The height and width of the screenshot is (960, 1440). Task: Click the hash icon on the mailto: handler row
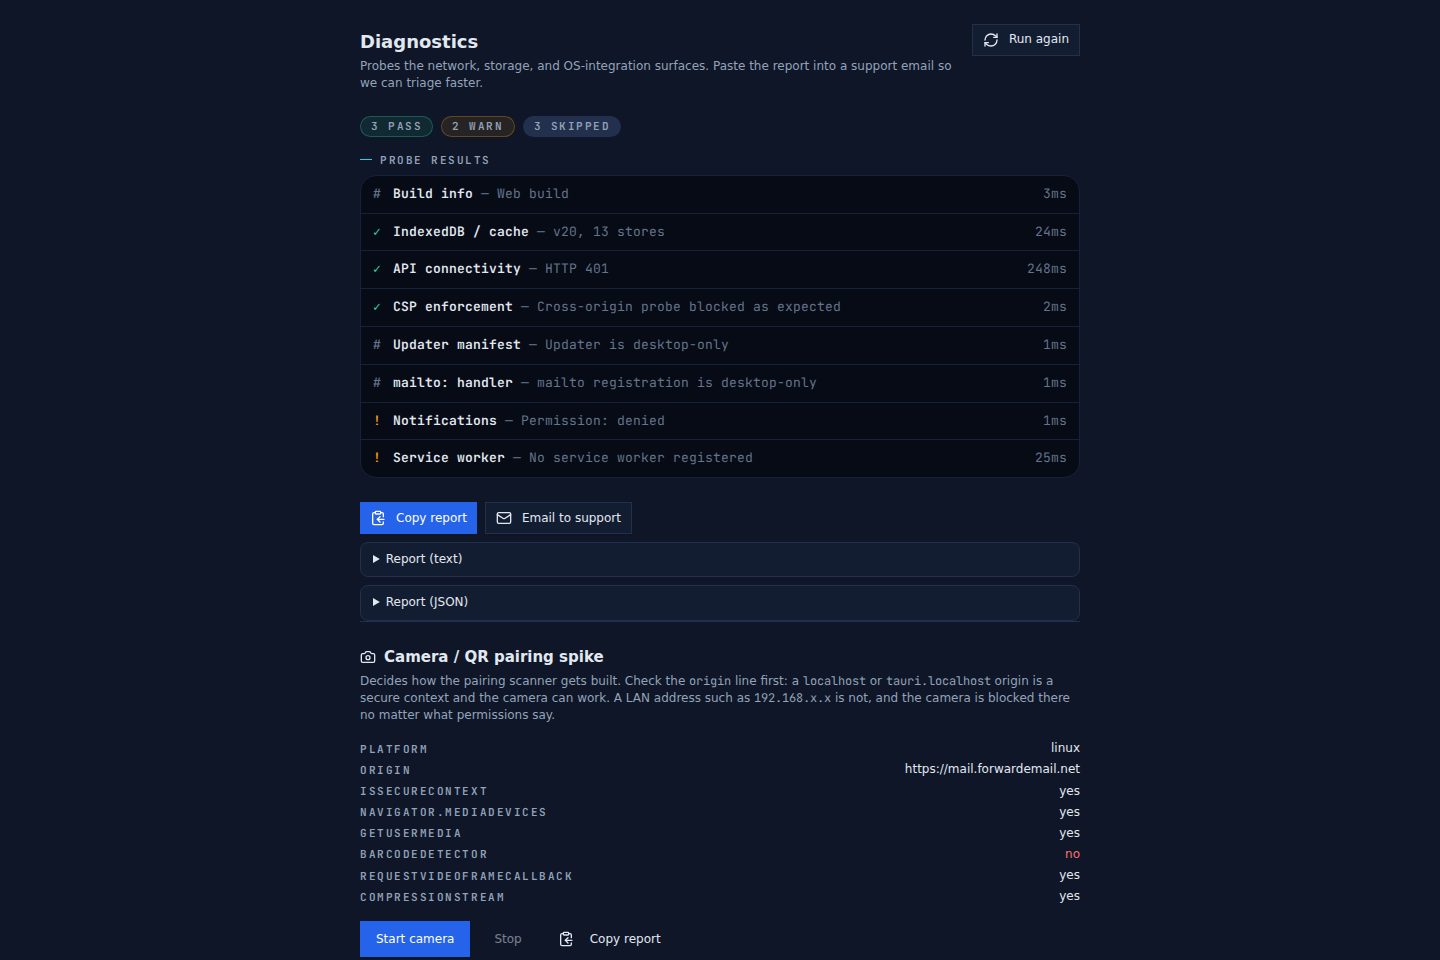tap(377, 383)
